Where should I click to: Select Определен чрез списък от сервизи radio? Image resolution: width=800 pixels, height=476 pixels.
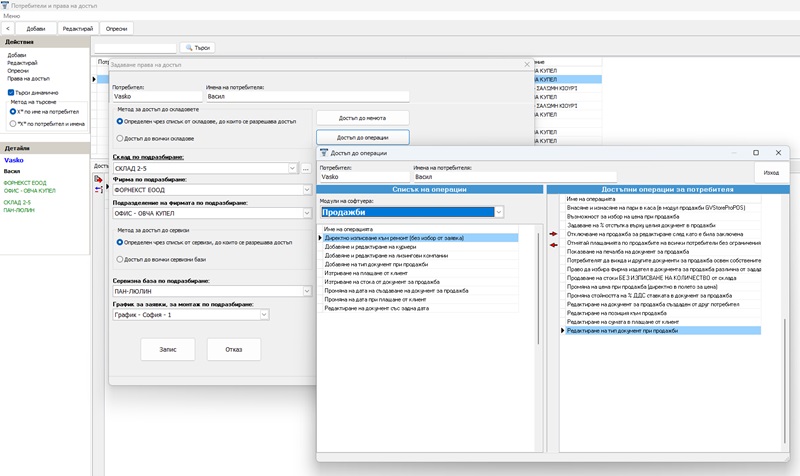click(x=120, y=242)
